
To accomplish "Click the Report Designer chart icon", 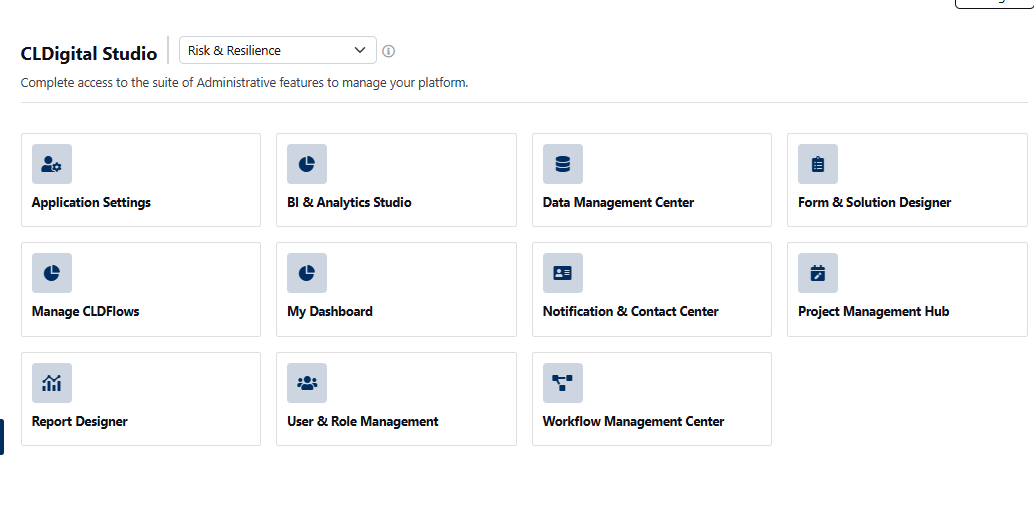I will coord(52,383).
